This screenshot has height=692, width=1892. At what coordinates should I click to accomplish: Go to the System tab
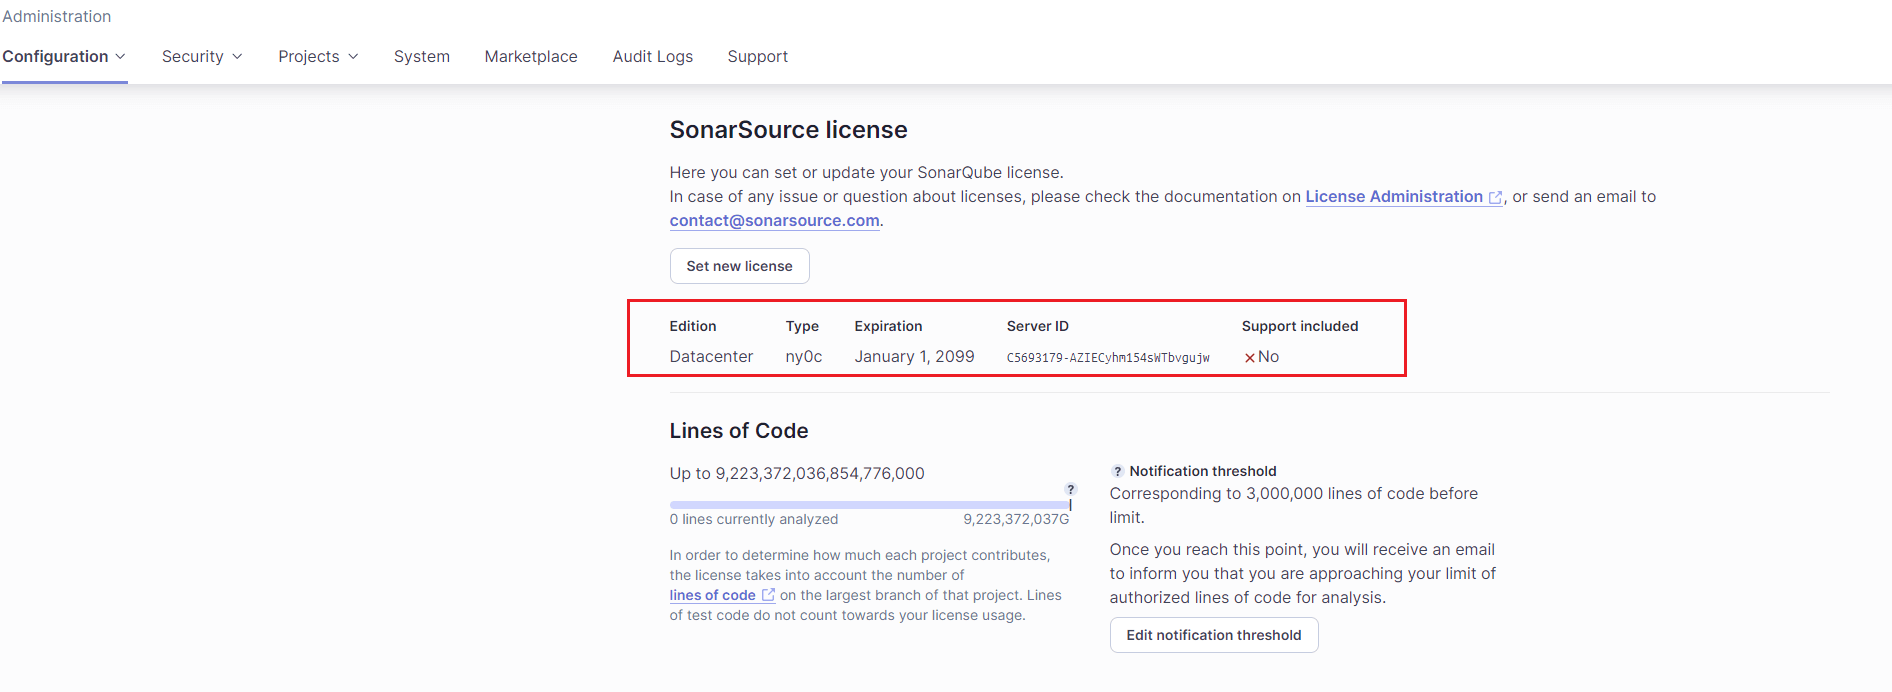(422, 56)
